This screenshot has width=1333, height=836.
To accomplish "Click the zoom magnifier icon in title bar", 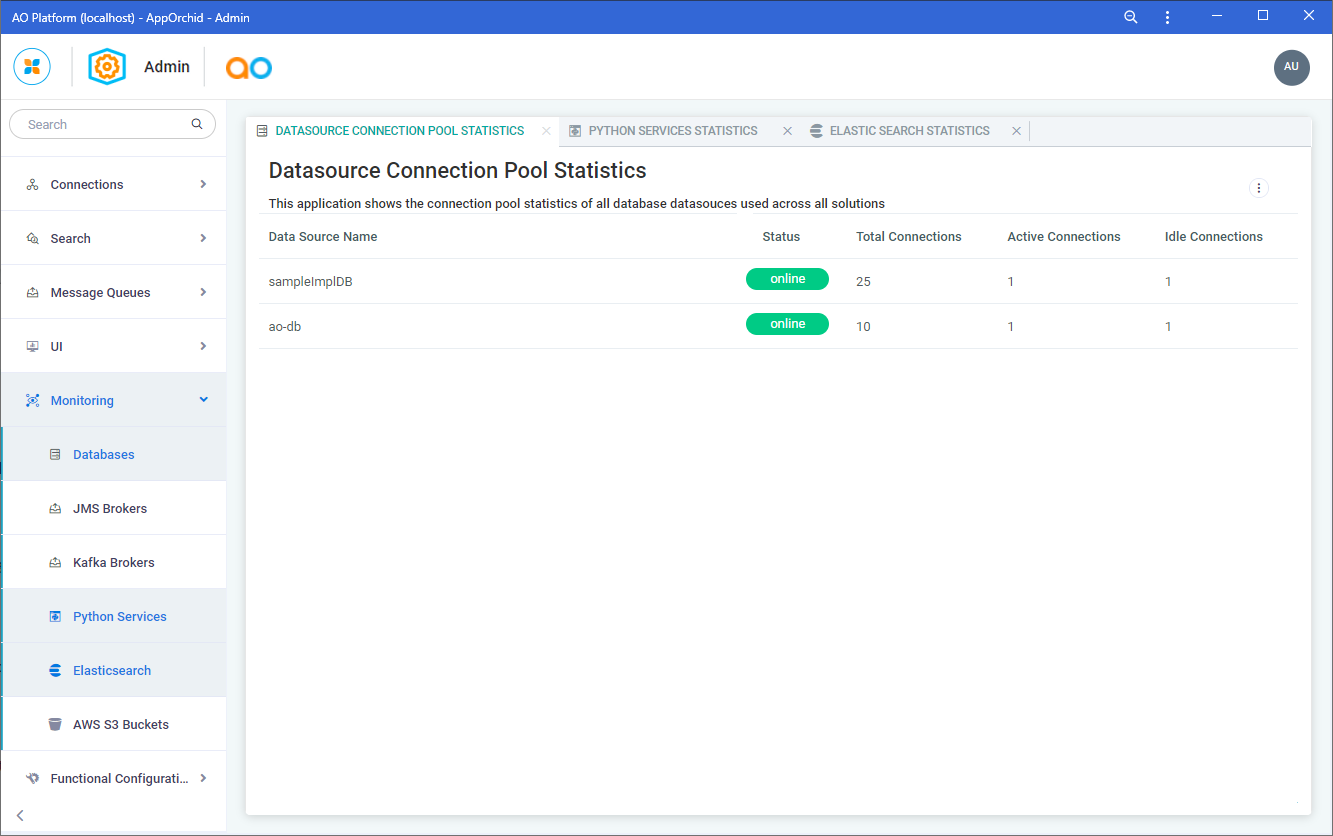I will click(1131, 17).
